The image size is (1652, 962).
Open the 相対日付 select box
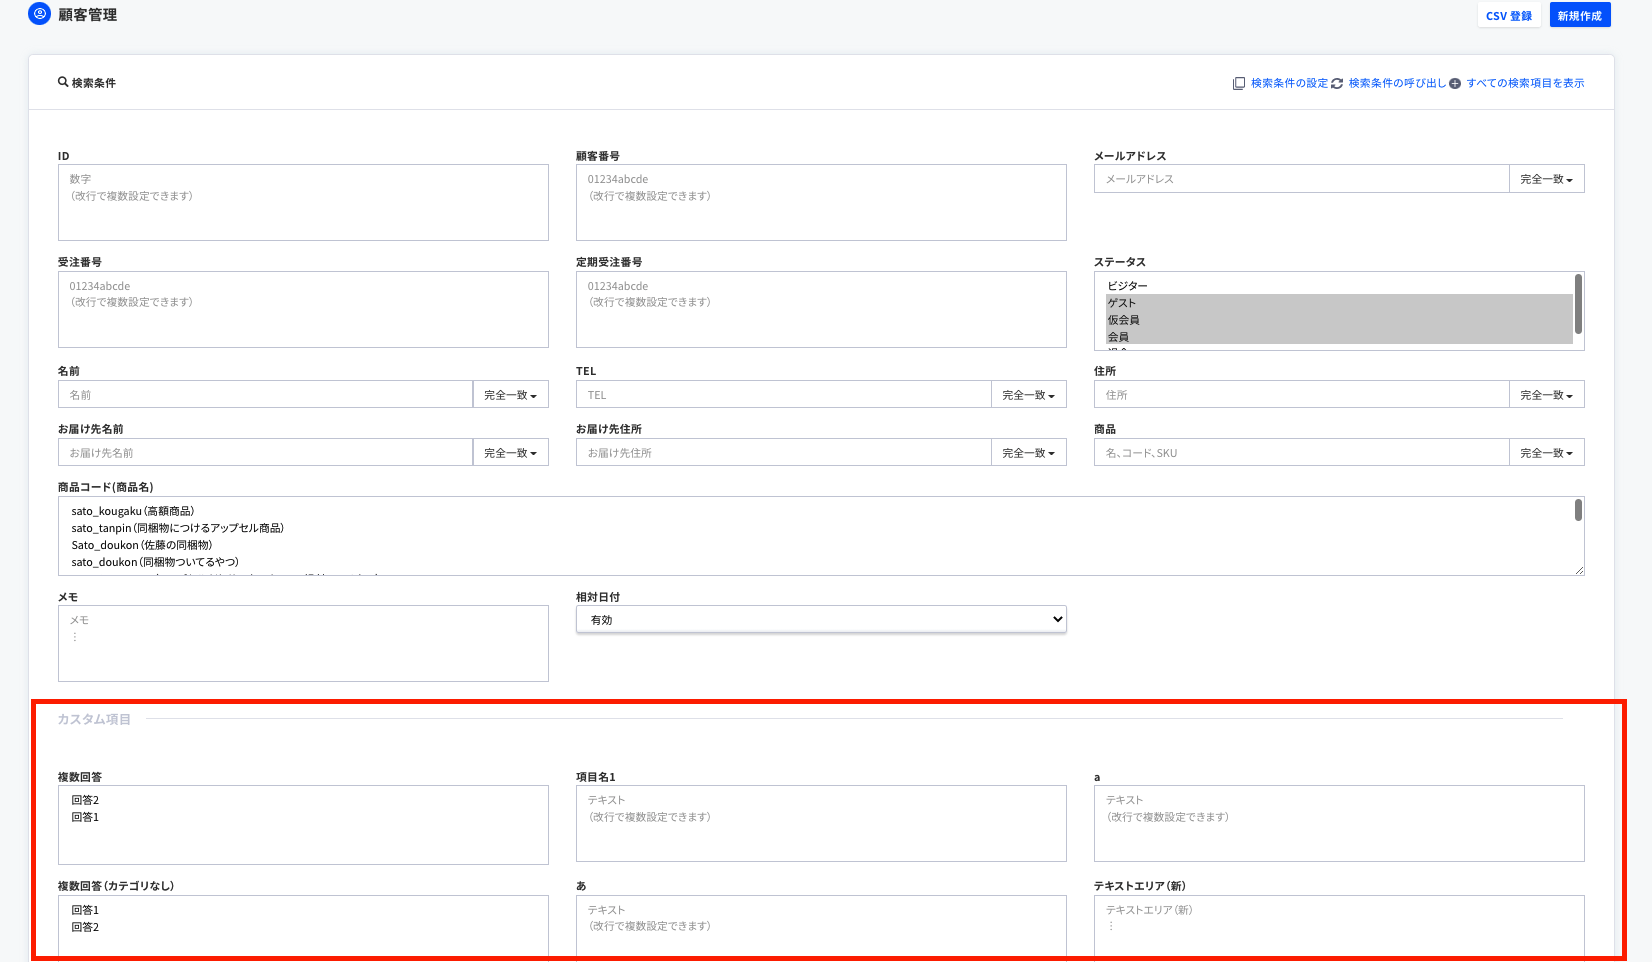coord(821,620)
